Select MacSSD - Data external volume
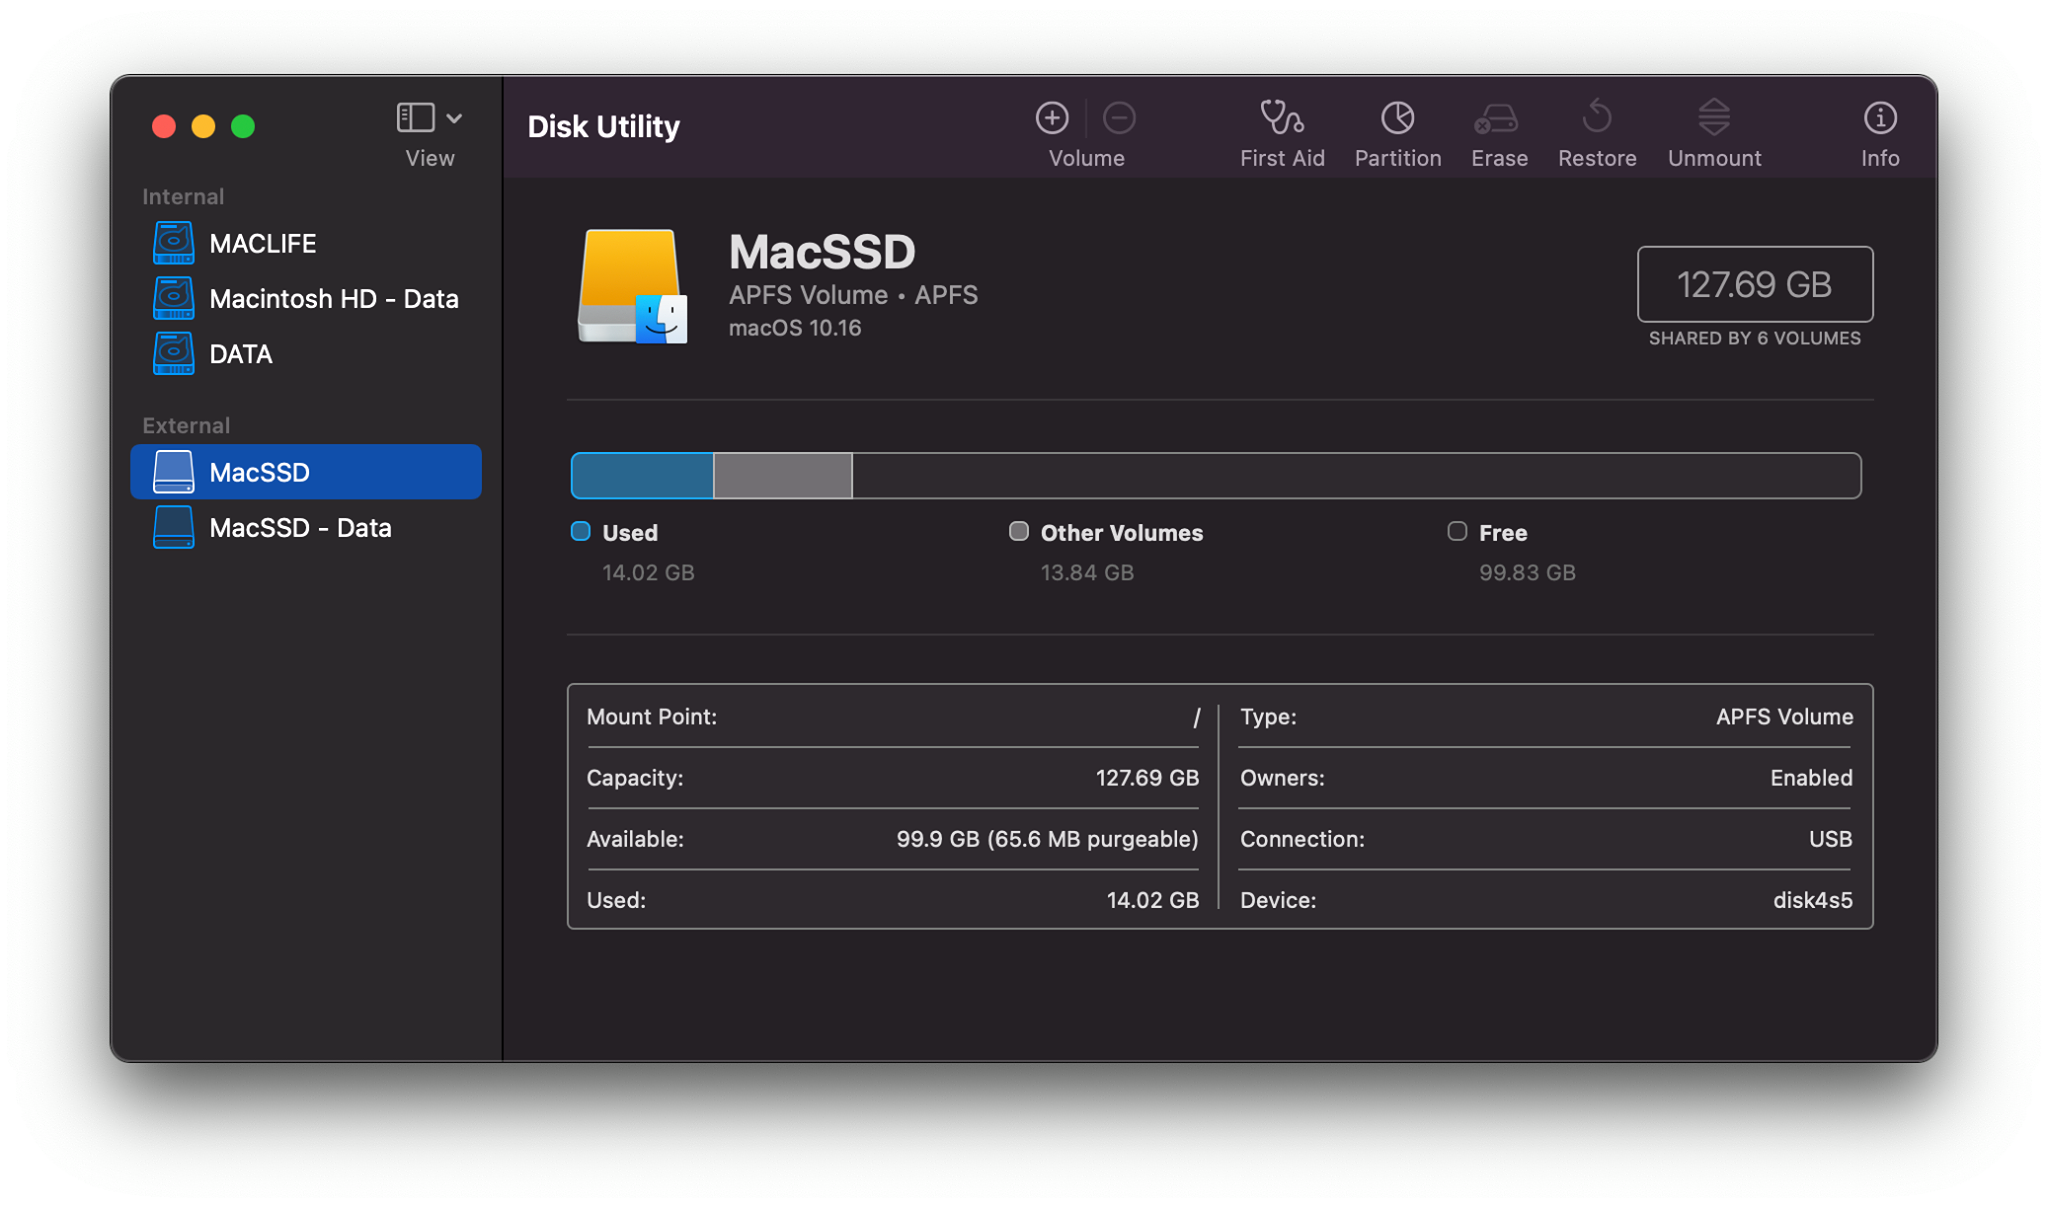The image size is (2048, 1208). click(x=300, y=528)
